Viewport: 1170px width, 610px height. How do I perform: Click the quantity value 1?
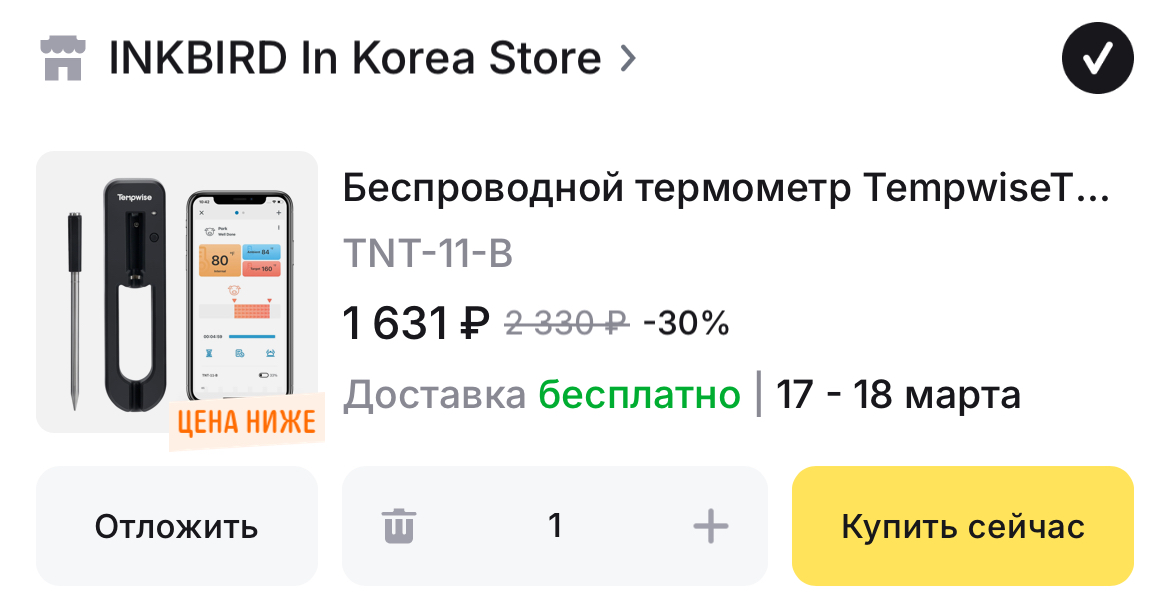tap(555, 525)
